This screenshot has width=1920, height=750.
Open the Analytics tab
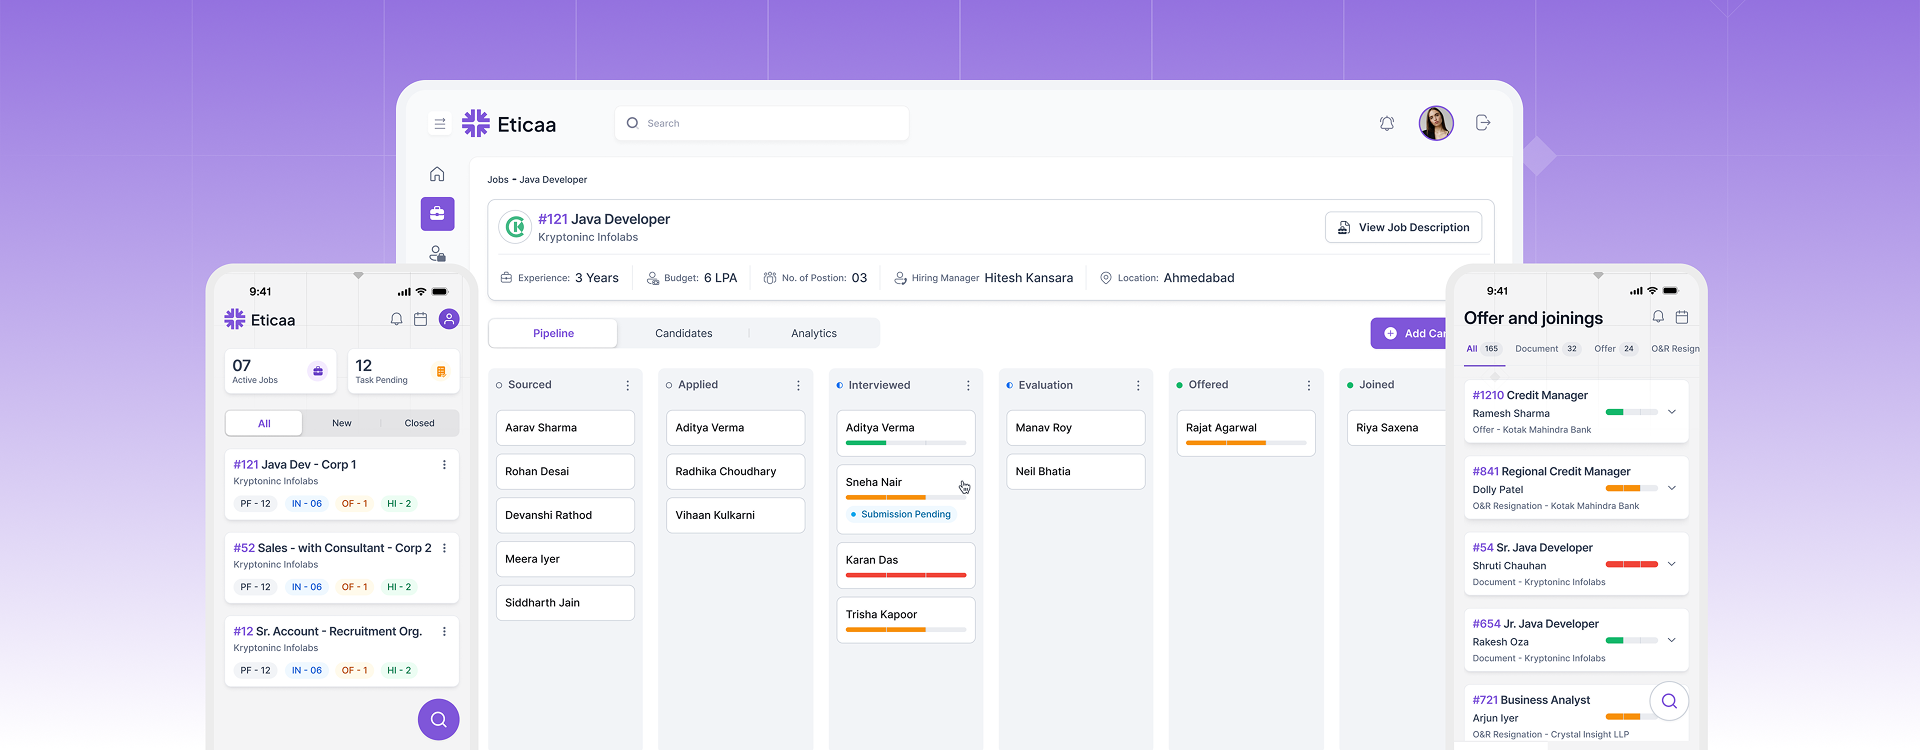tap(814, 333)
